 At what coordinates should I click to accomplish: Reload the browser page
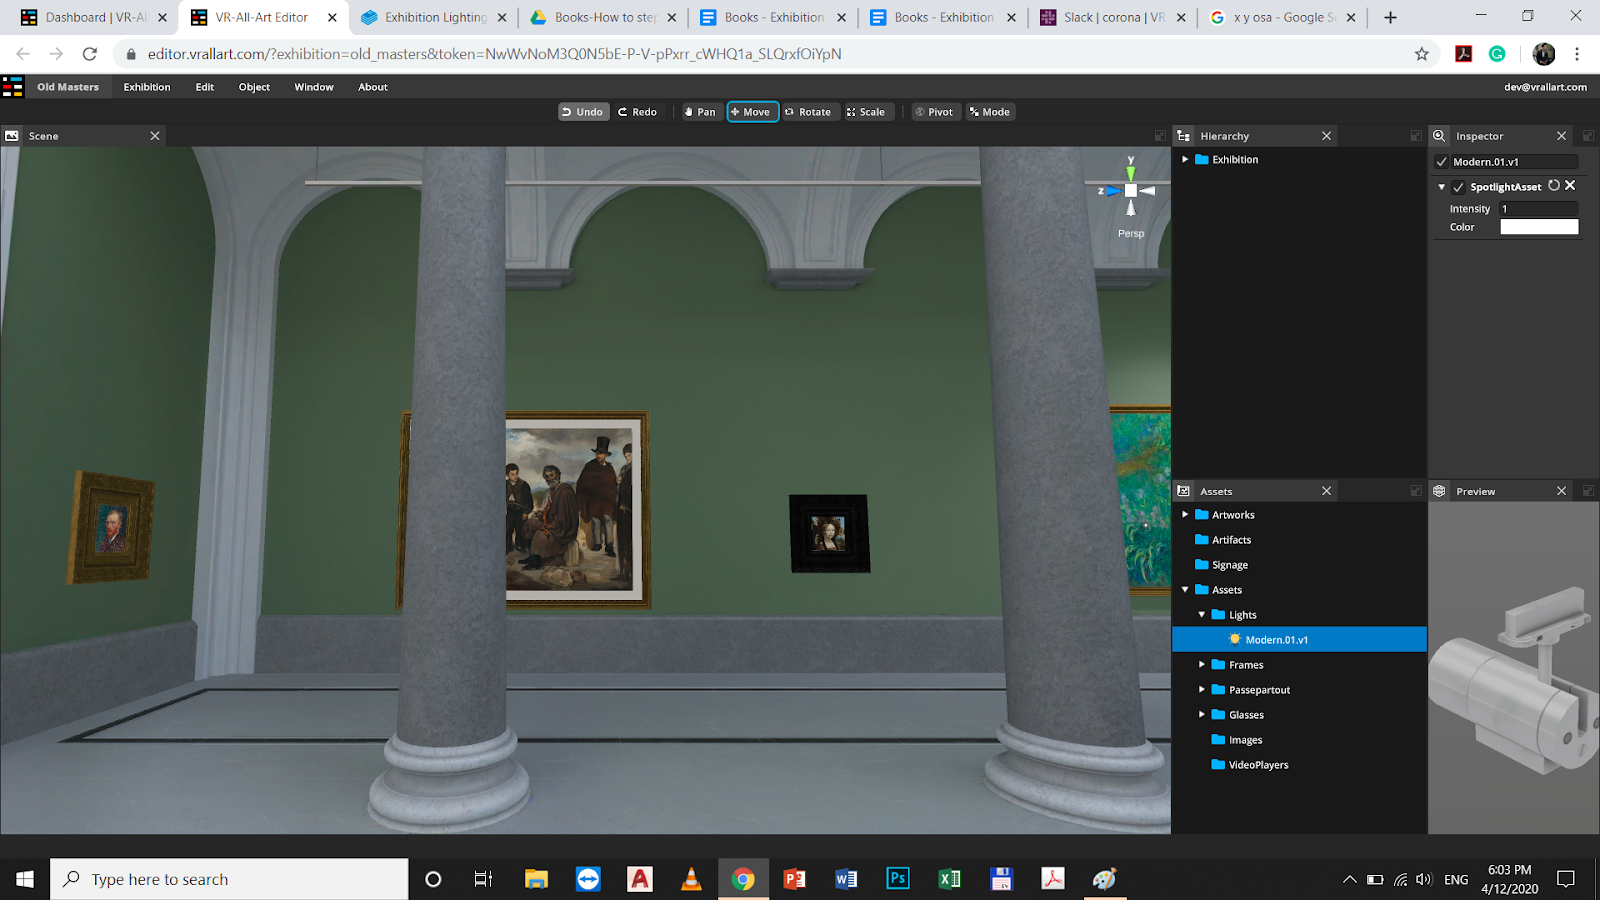90,54
